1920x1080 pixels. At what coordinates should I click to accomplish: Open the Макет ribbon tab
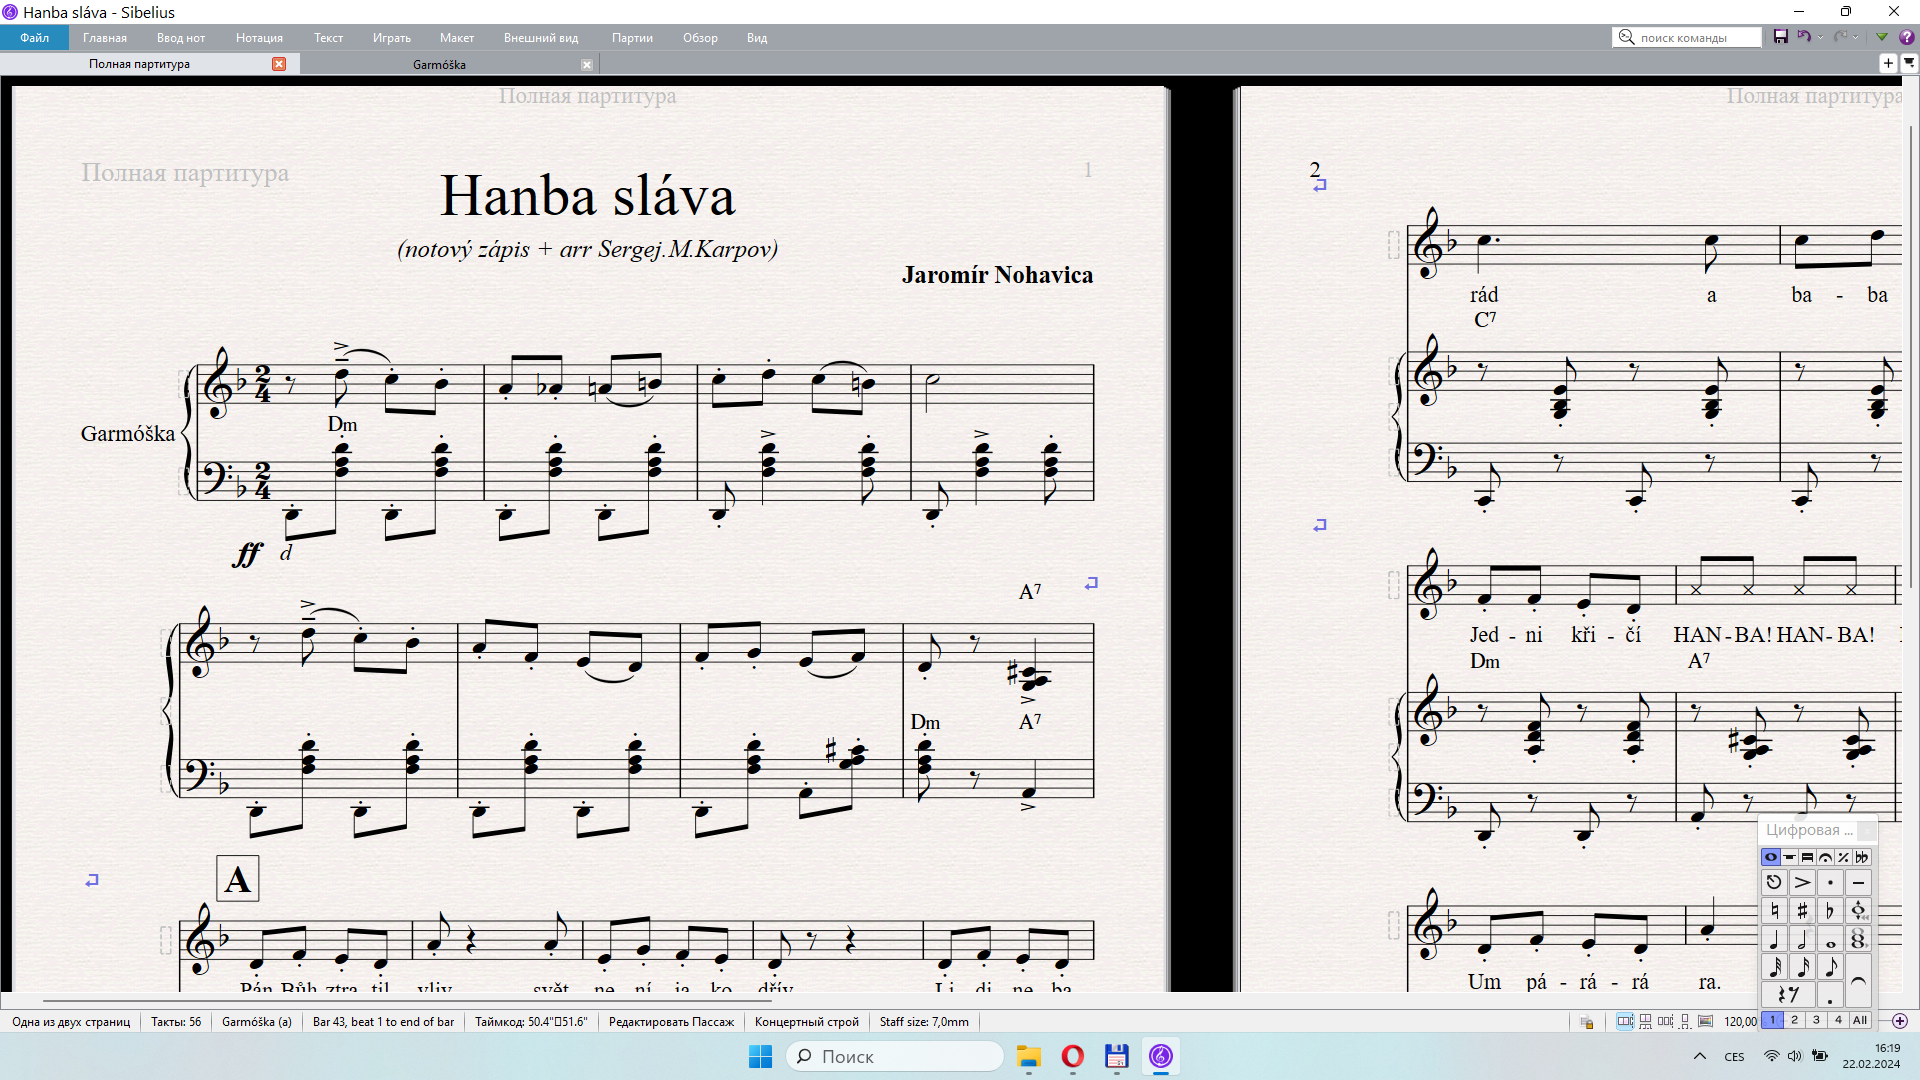point(456,37)
